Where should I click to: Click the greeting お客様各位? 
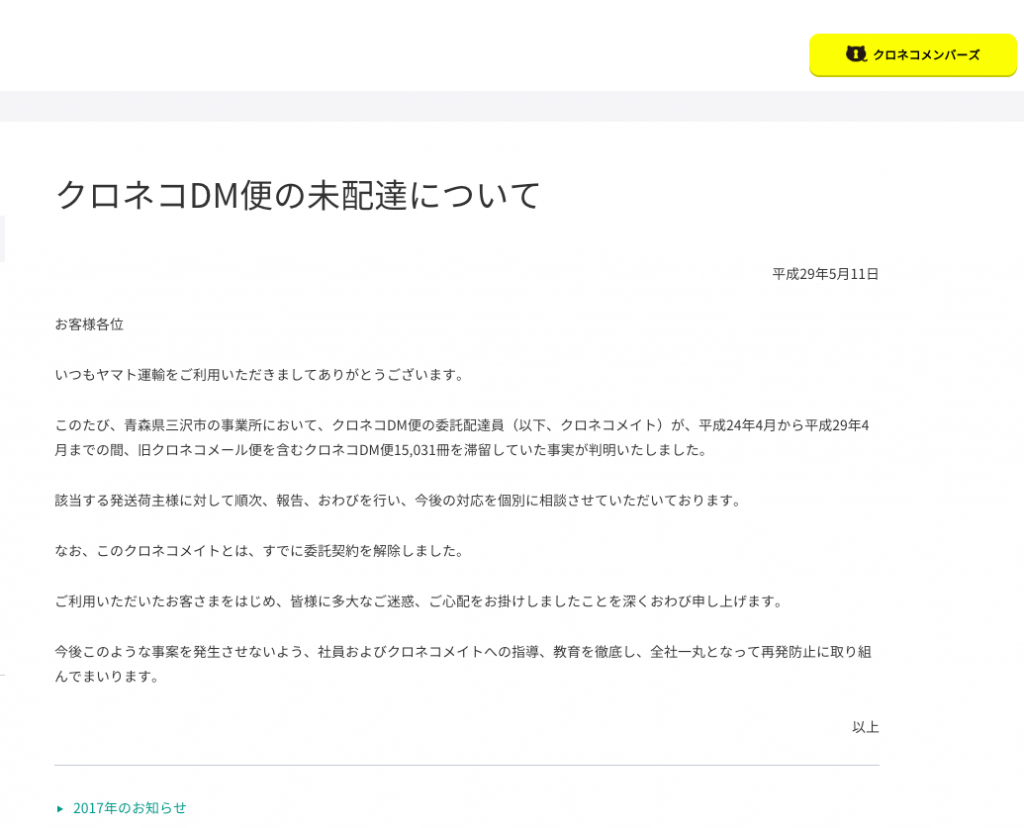click(x=89, y=325)
